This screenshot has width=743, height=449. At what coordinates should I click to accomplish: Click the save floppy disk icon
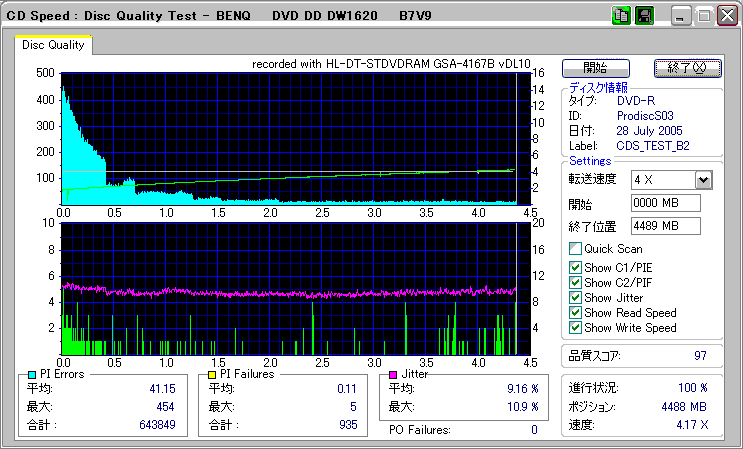644,16
